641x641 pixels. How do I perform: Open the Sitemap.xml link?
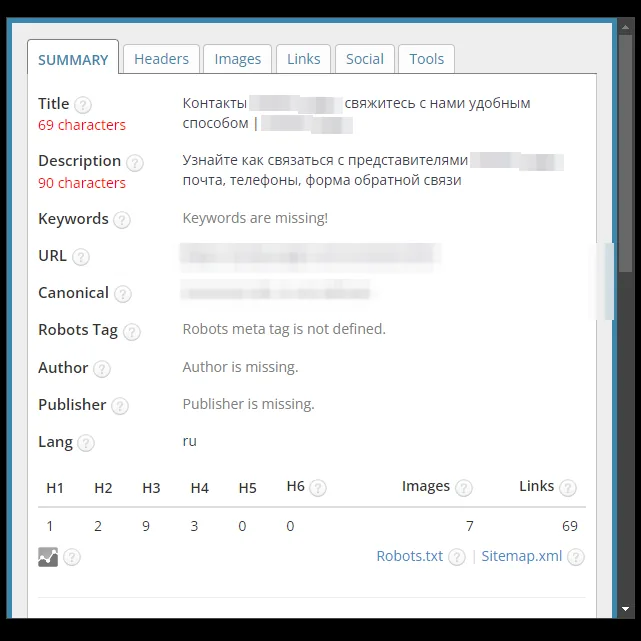(522, 556)
